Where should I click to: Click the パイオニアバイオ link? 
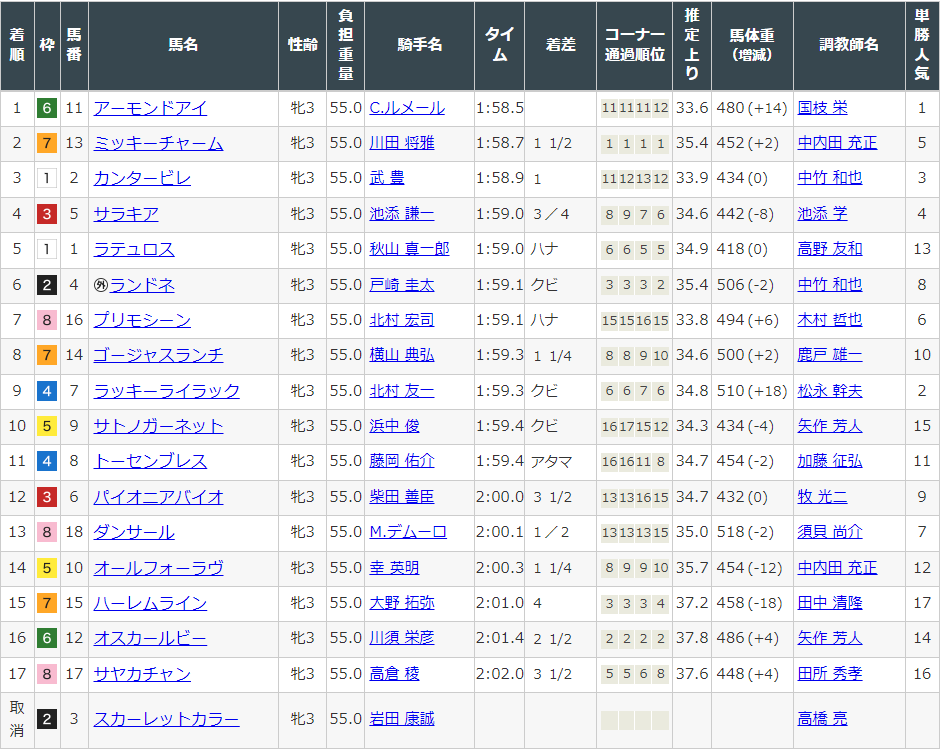coord(158,497)
